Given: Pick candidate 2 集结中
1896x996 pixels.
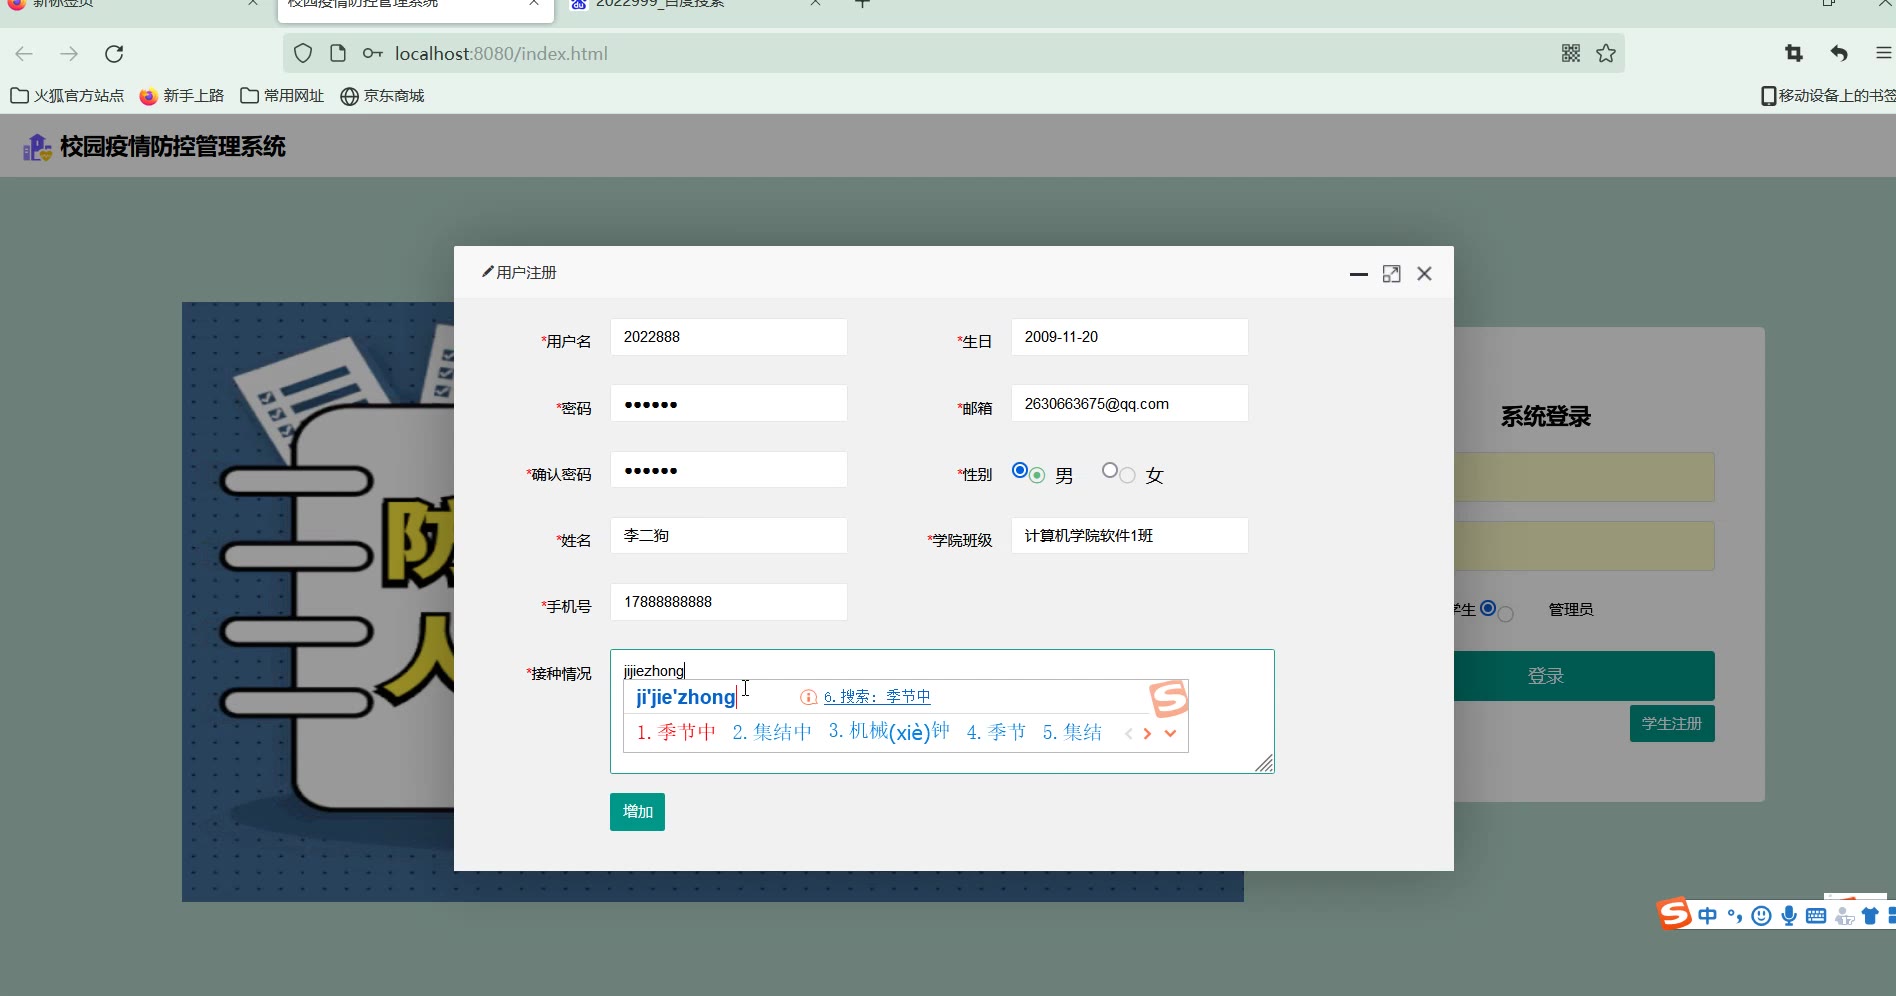Looking at the screenshot, I should (772, 732).
